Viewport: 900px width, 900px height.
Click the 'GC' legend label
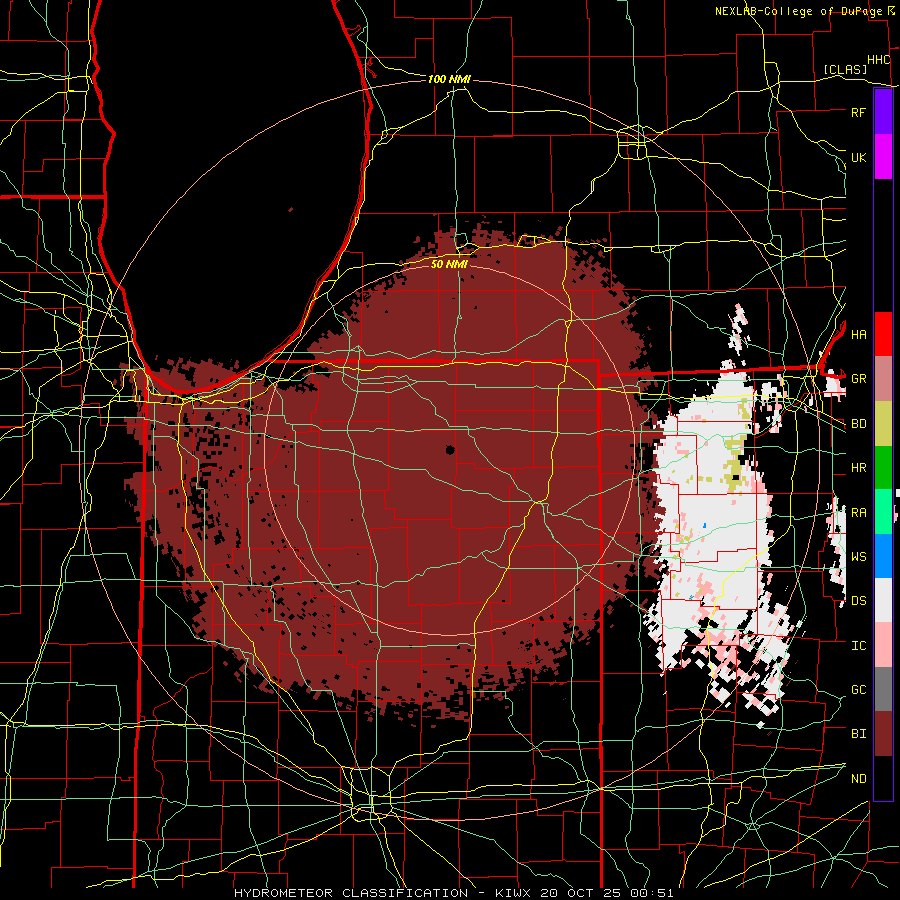[x=858, y=690]
